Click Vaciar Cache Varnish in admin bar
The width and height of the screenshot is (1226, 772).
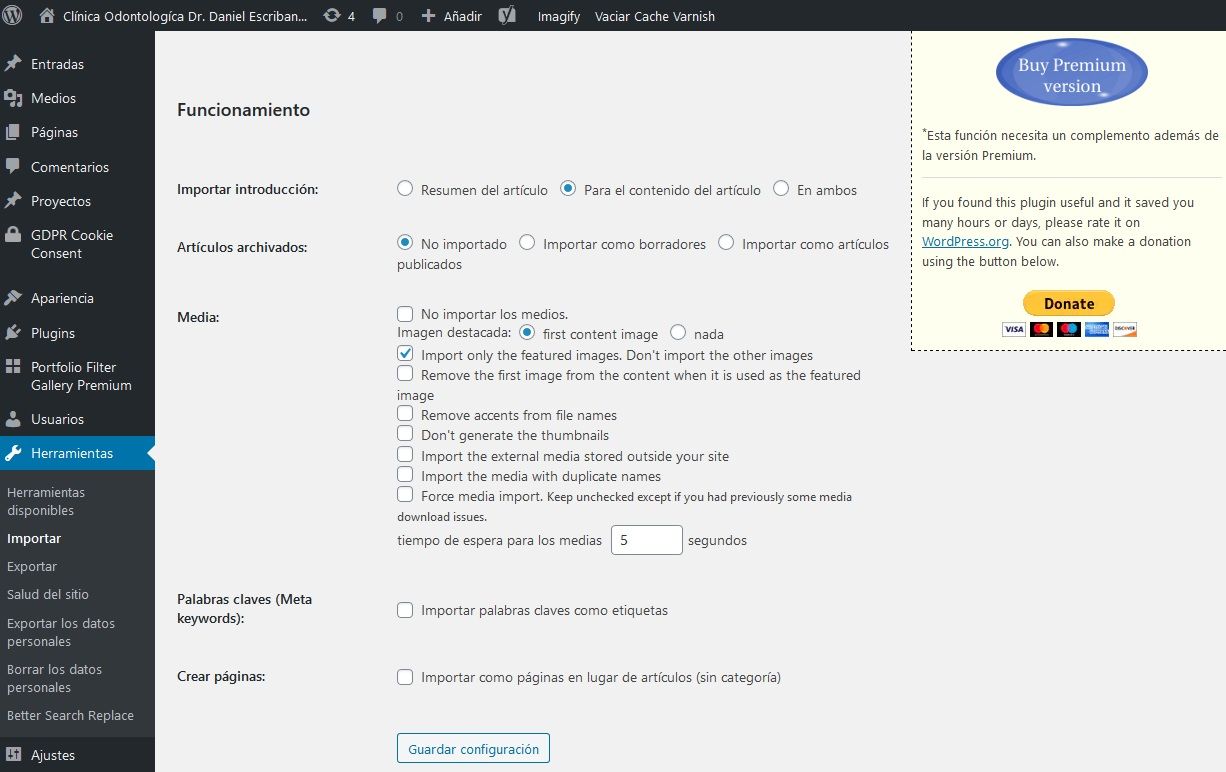coord(655,16)
